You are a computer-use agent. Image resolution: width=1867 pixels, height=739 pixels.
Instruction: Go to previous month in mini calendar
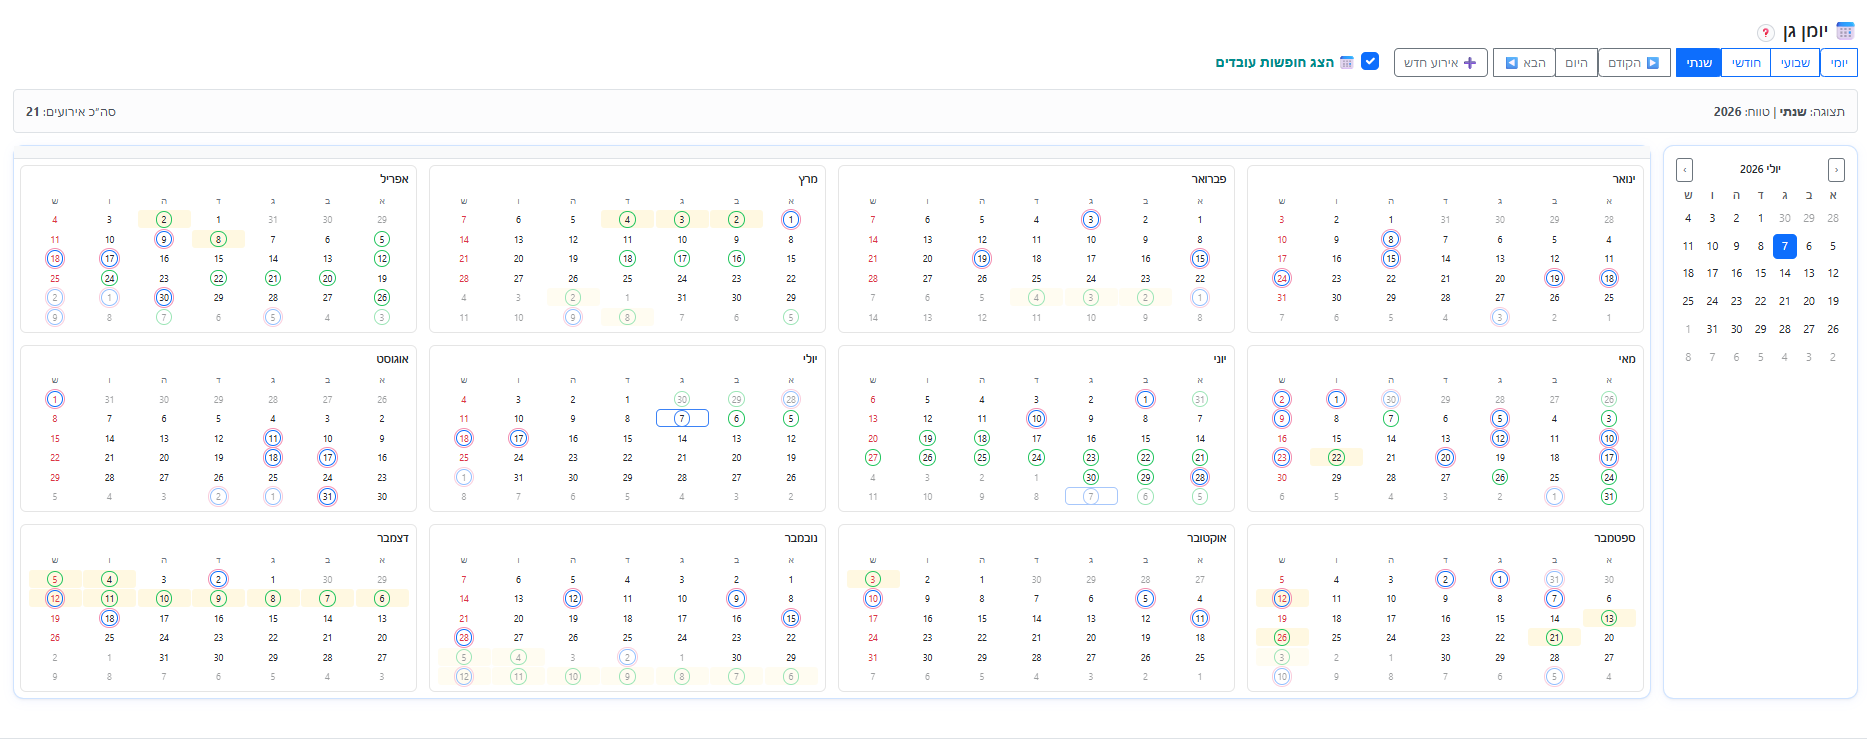pyautogui.click(x=1836, y=170)
